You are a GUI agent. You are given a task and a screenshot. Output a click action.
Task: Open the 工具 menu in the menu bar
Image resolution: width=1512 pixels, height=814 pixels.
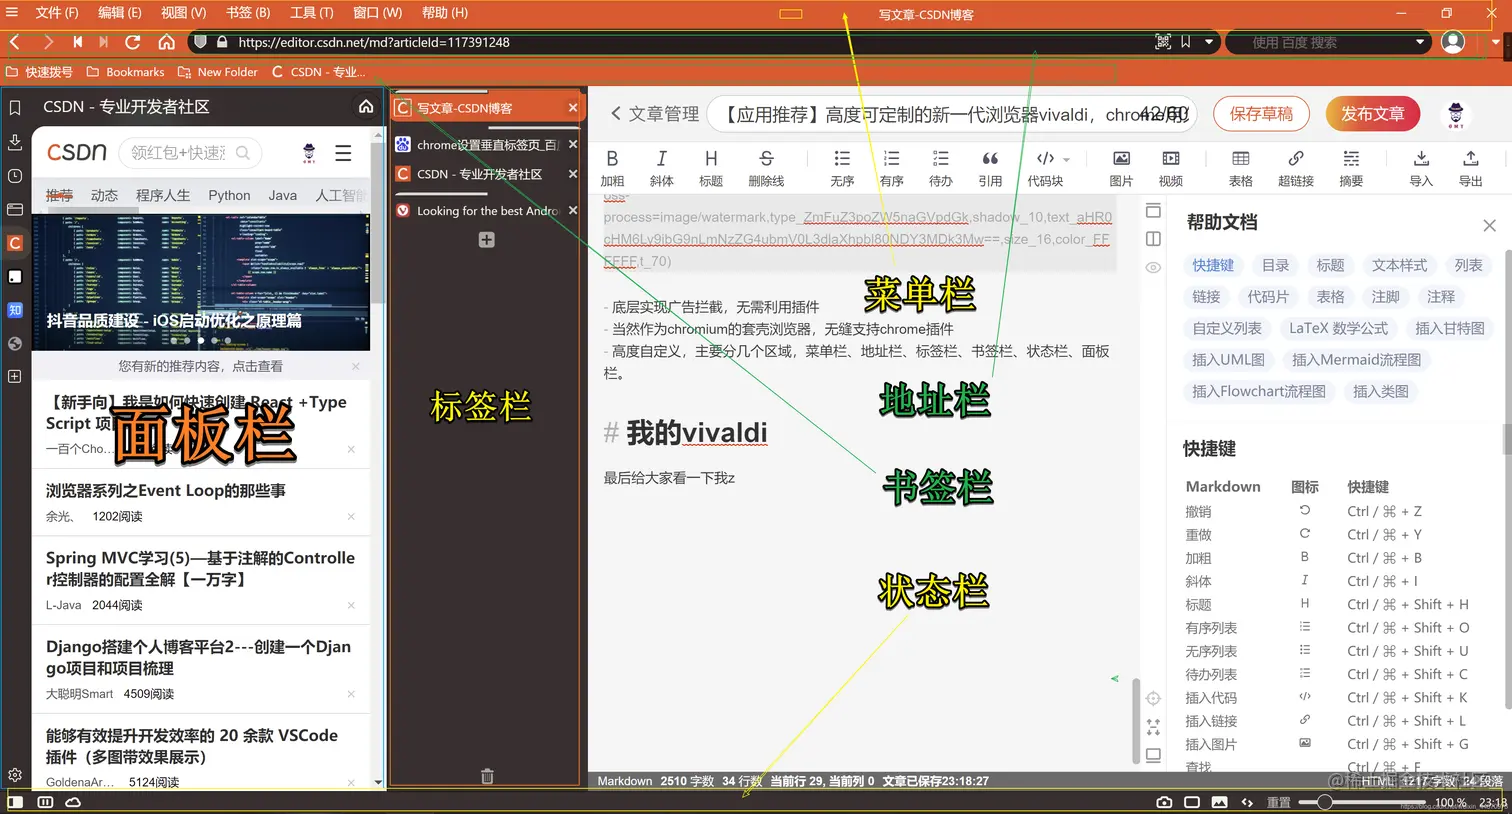coord(311,13)
